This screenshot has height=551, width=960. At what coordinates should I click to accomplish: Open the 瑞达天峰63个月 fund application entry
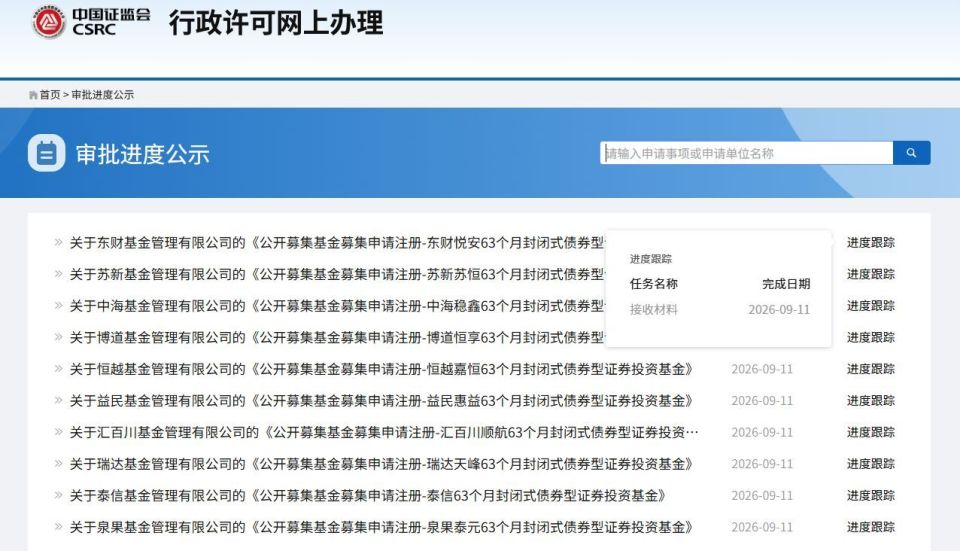point(381,464)
